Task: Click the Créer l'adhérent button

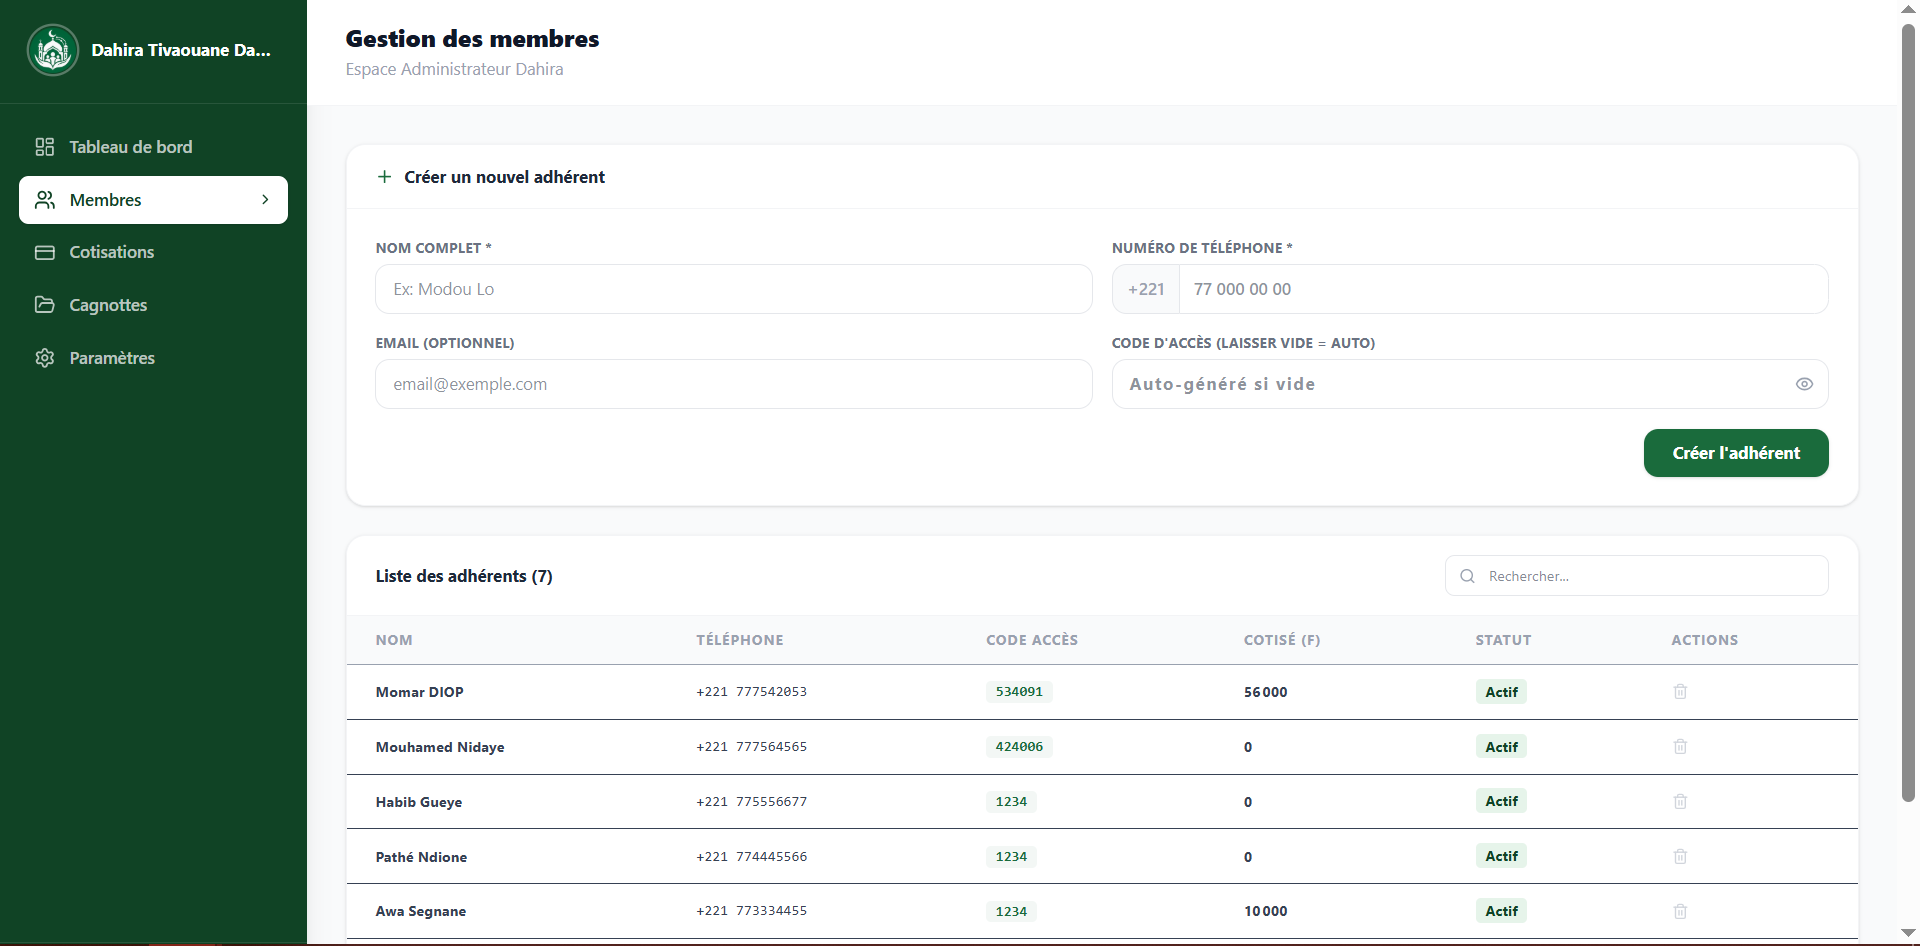Action: click(1736, 453)
